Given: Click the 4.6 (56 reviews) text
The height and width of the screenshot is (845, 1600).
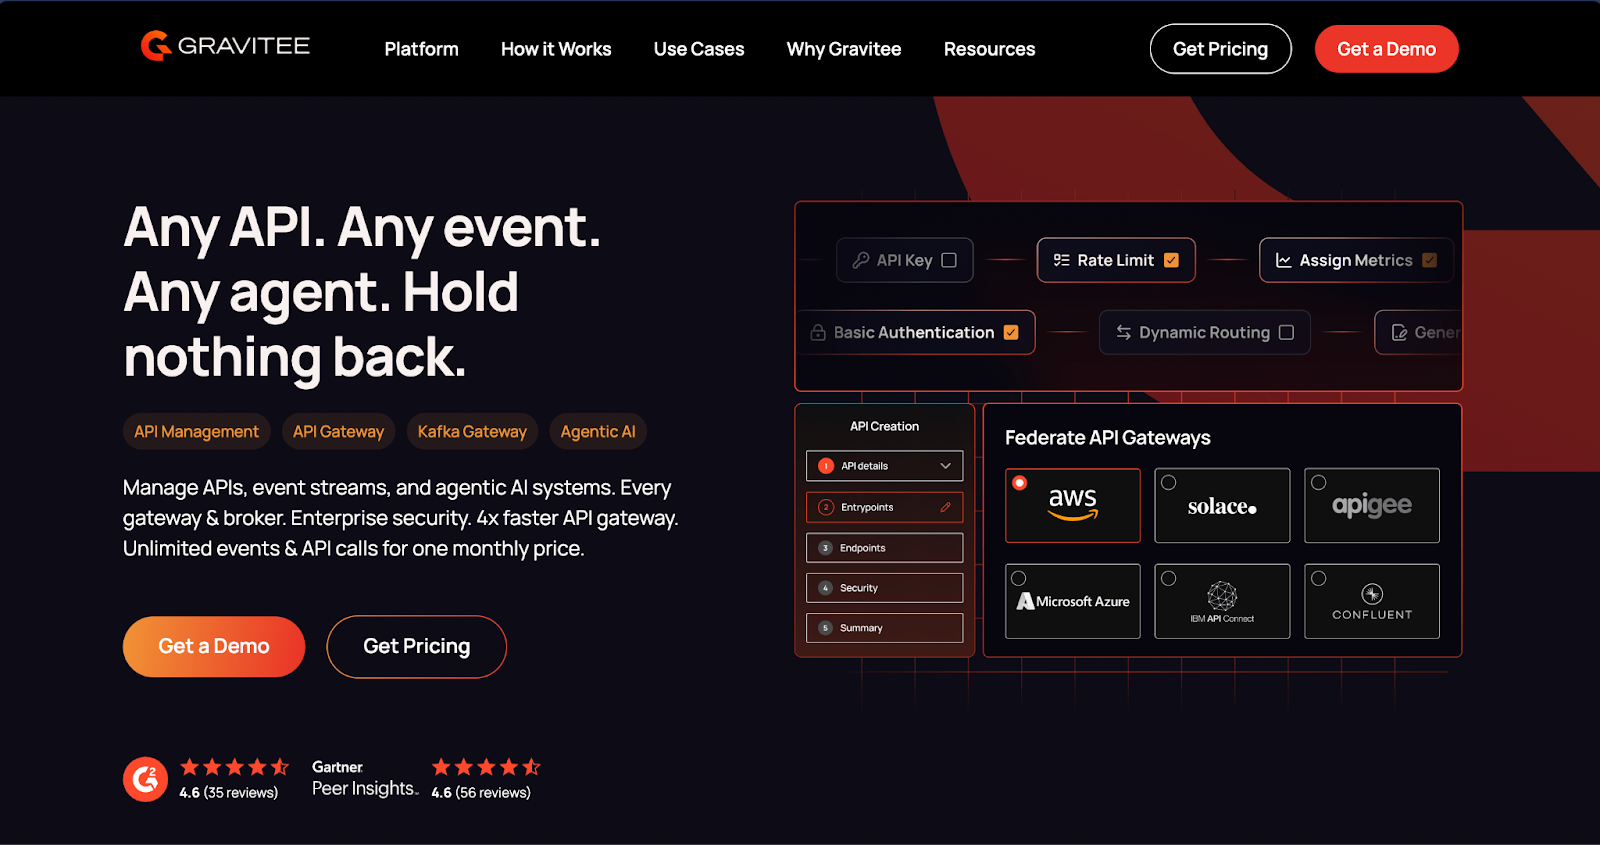Looking at the screenshot, I should 481,792.
